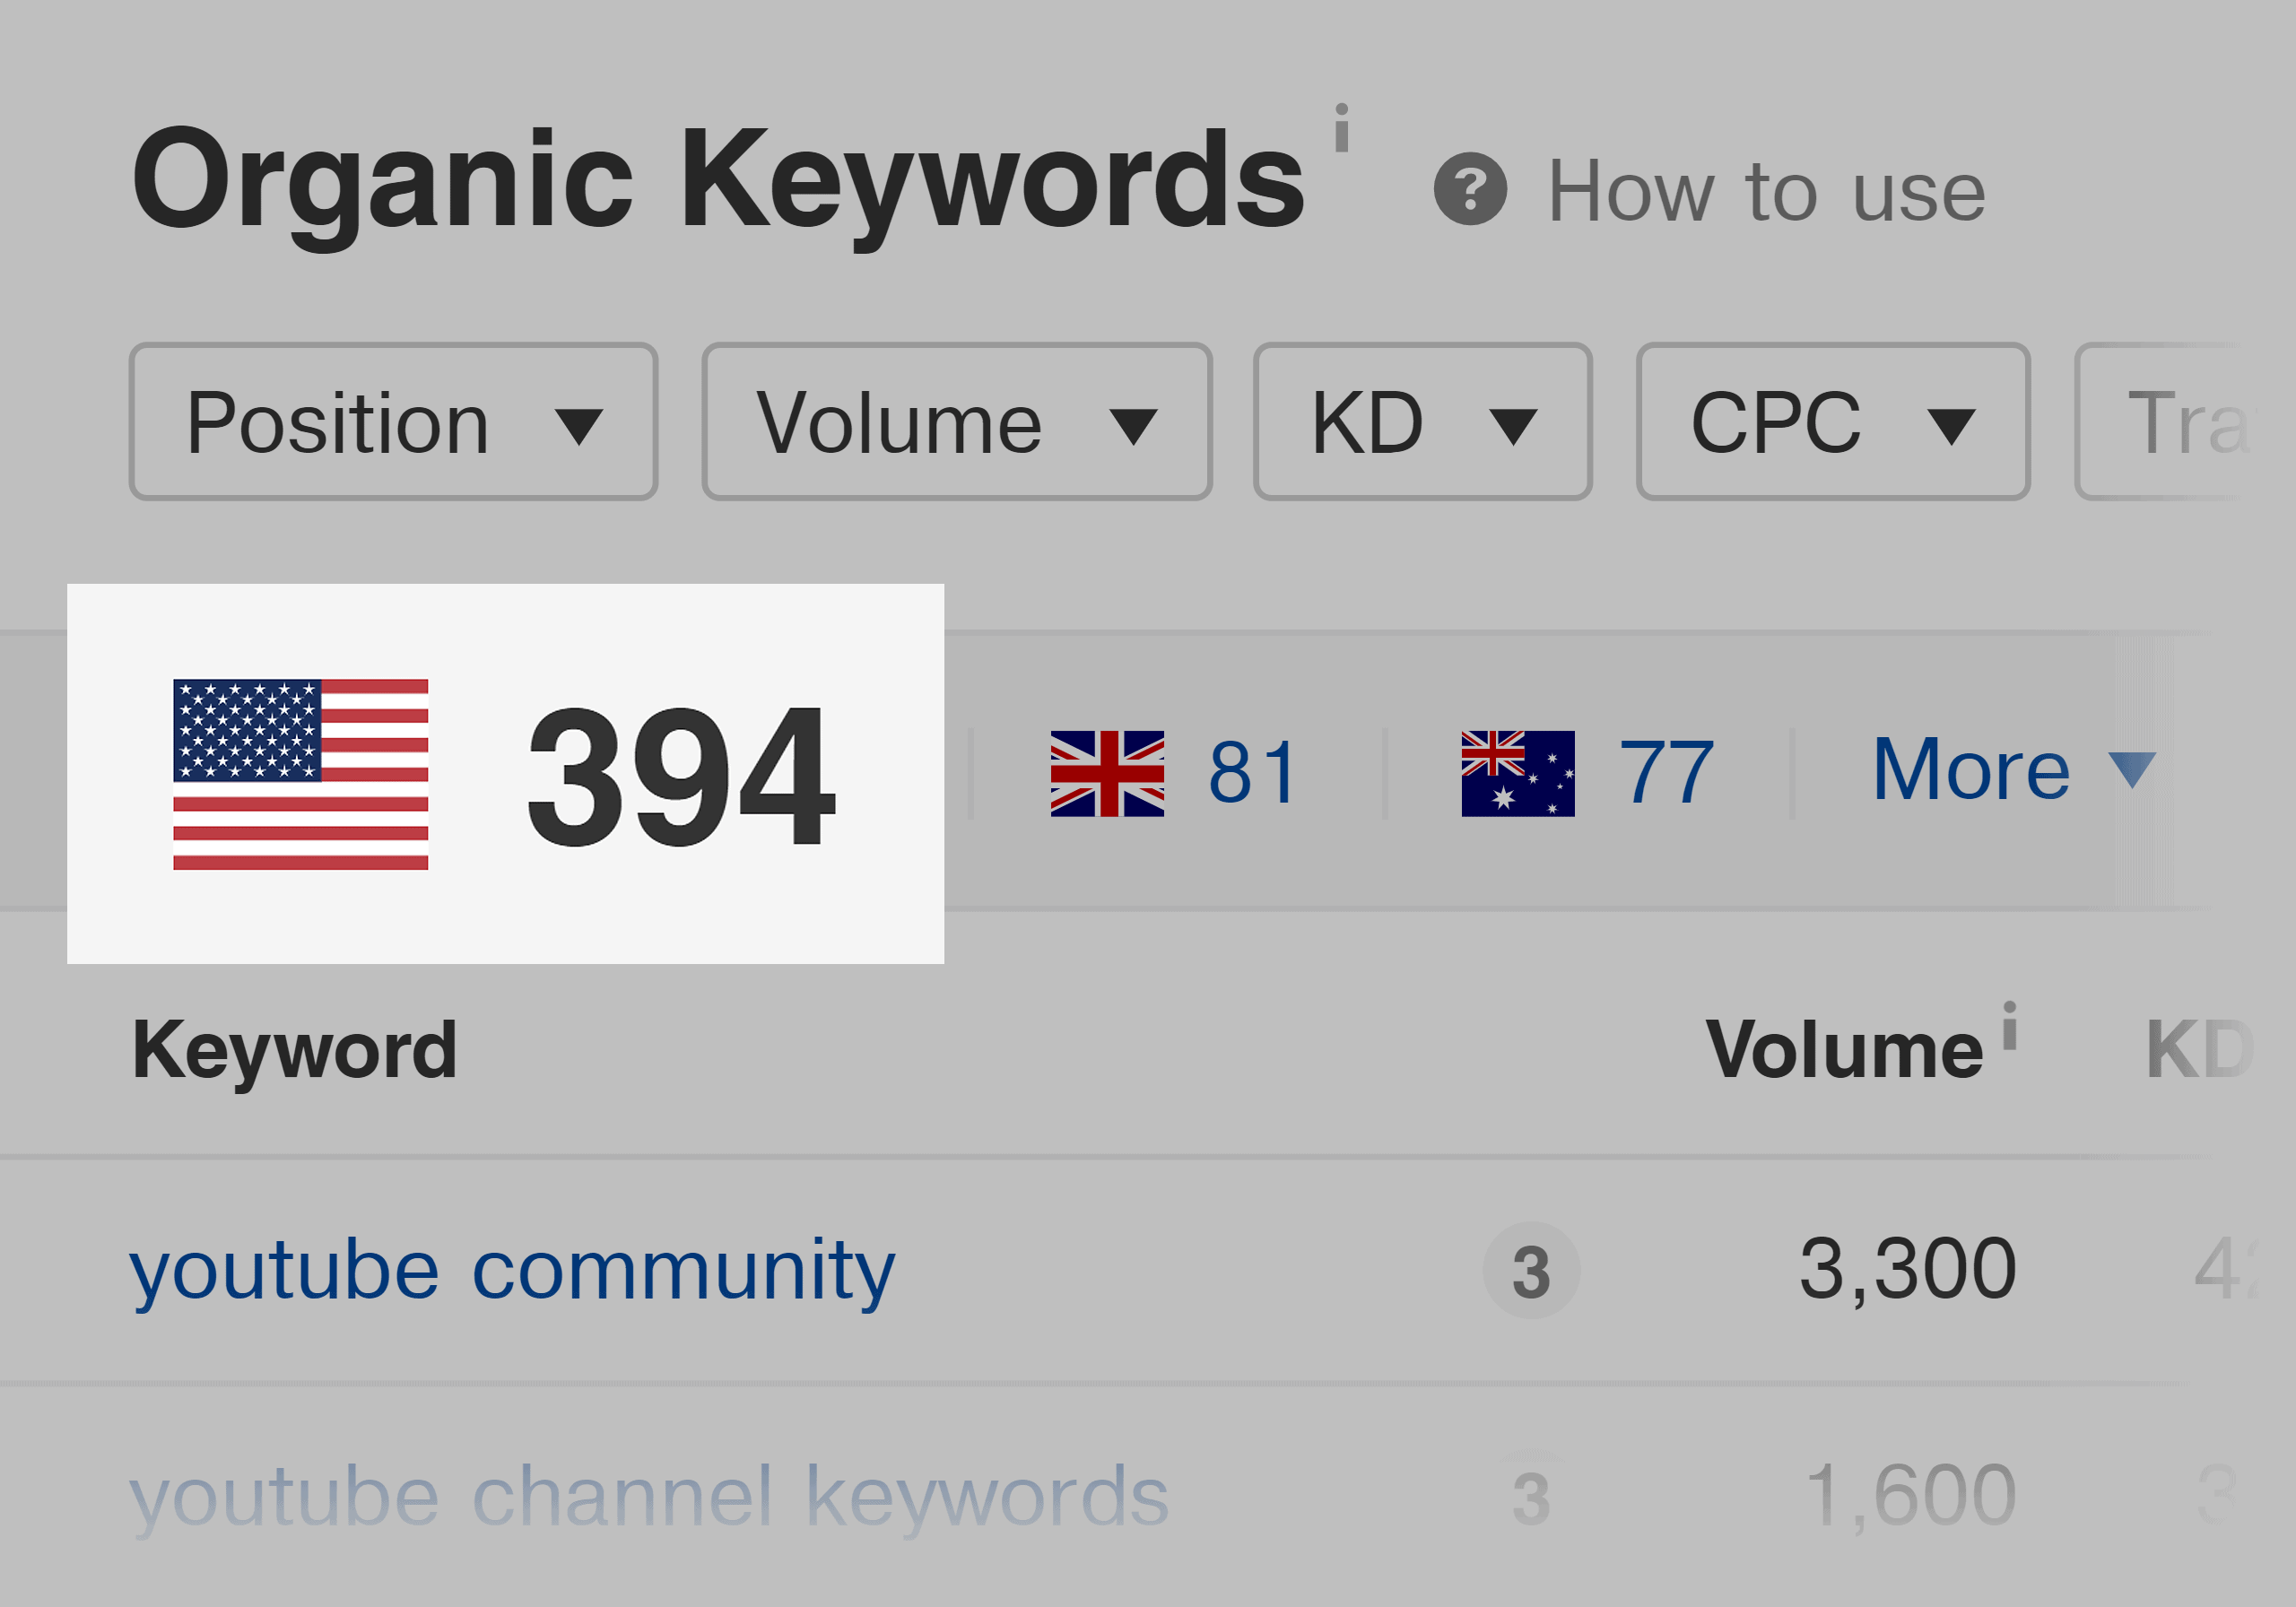This screenshot has height=1607, width=2296.
Task: Click the 3,300 volume value
Action: pyautogui.click(x=1908, y=1270)
